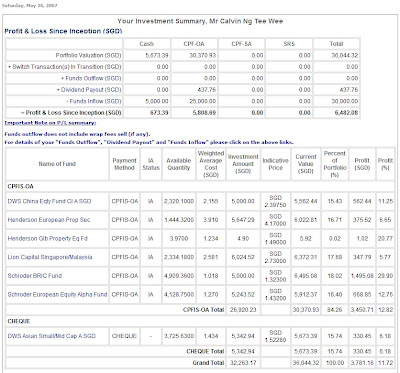Image resolution: width=400 pixels, height=373 pixels.
Task: Click Lion Capital current value 6,372.31
Action: [x=306, y=257]
